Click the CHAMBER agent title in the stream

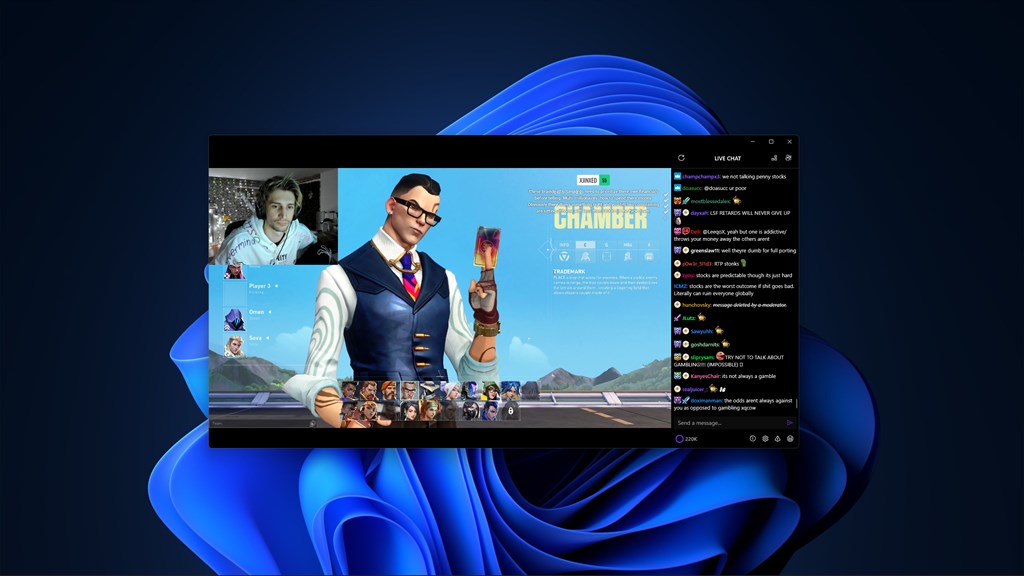601,218
